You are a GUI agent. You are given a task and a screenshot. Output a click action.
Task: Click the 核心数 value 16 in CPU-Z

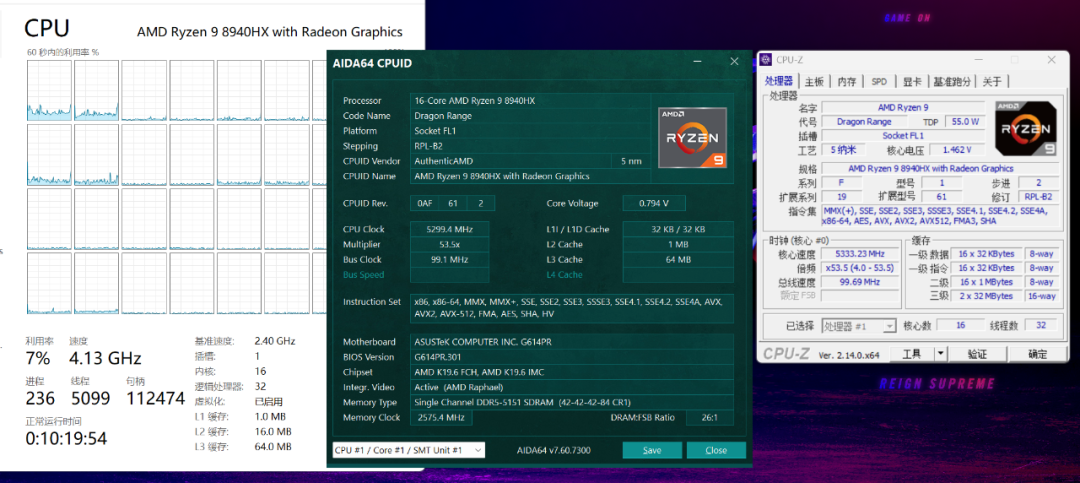click(x=960, y=325)
